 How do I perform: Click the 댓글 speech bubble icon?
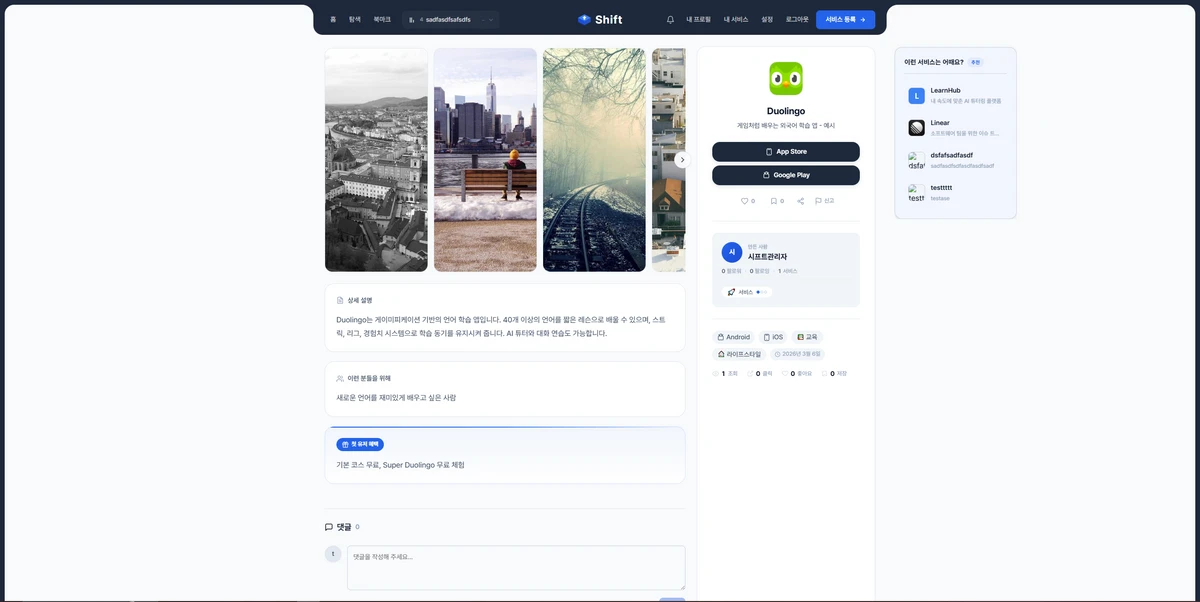[329, 527]
